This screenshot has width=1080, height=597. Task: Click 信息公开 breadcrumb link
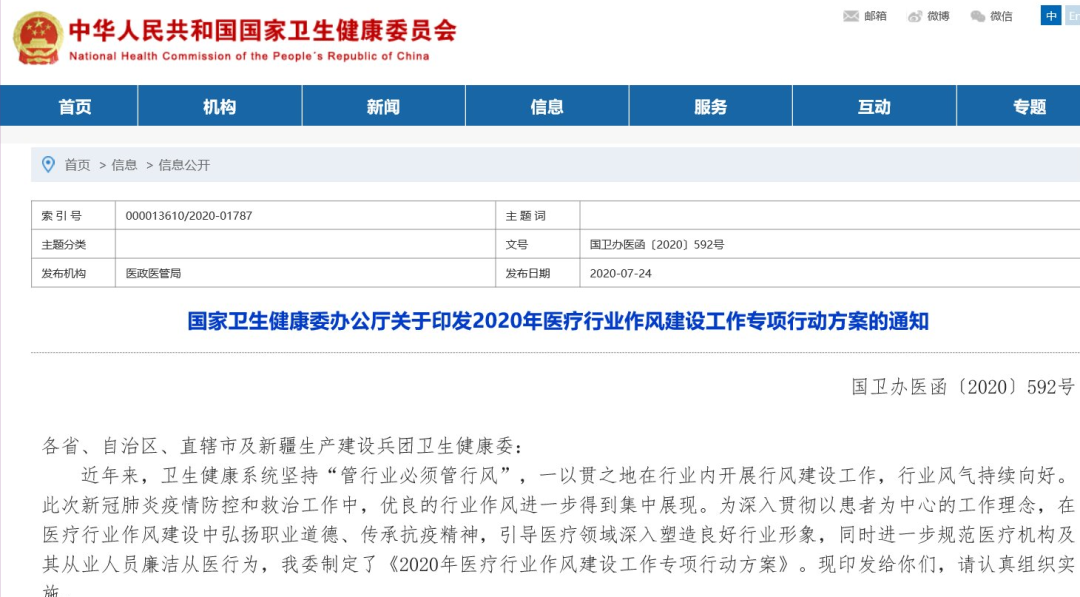(184, 165)
